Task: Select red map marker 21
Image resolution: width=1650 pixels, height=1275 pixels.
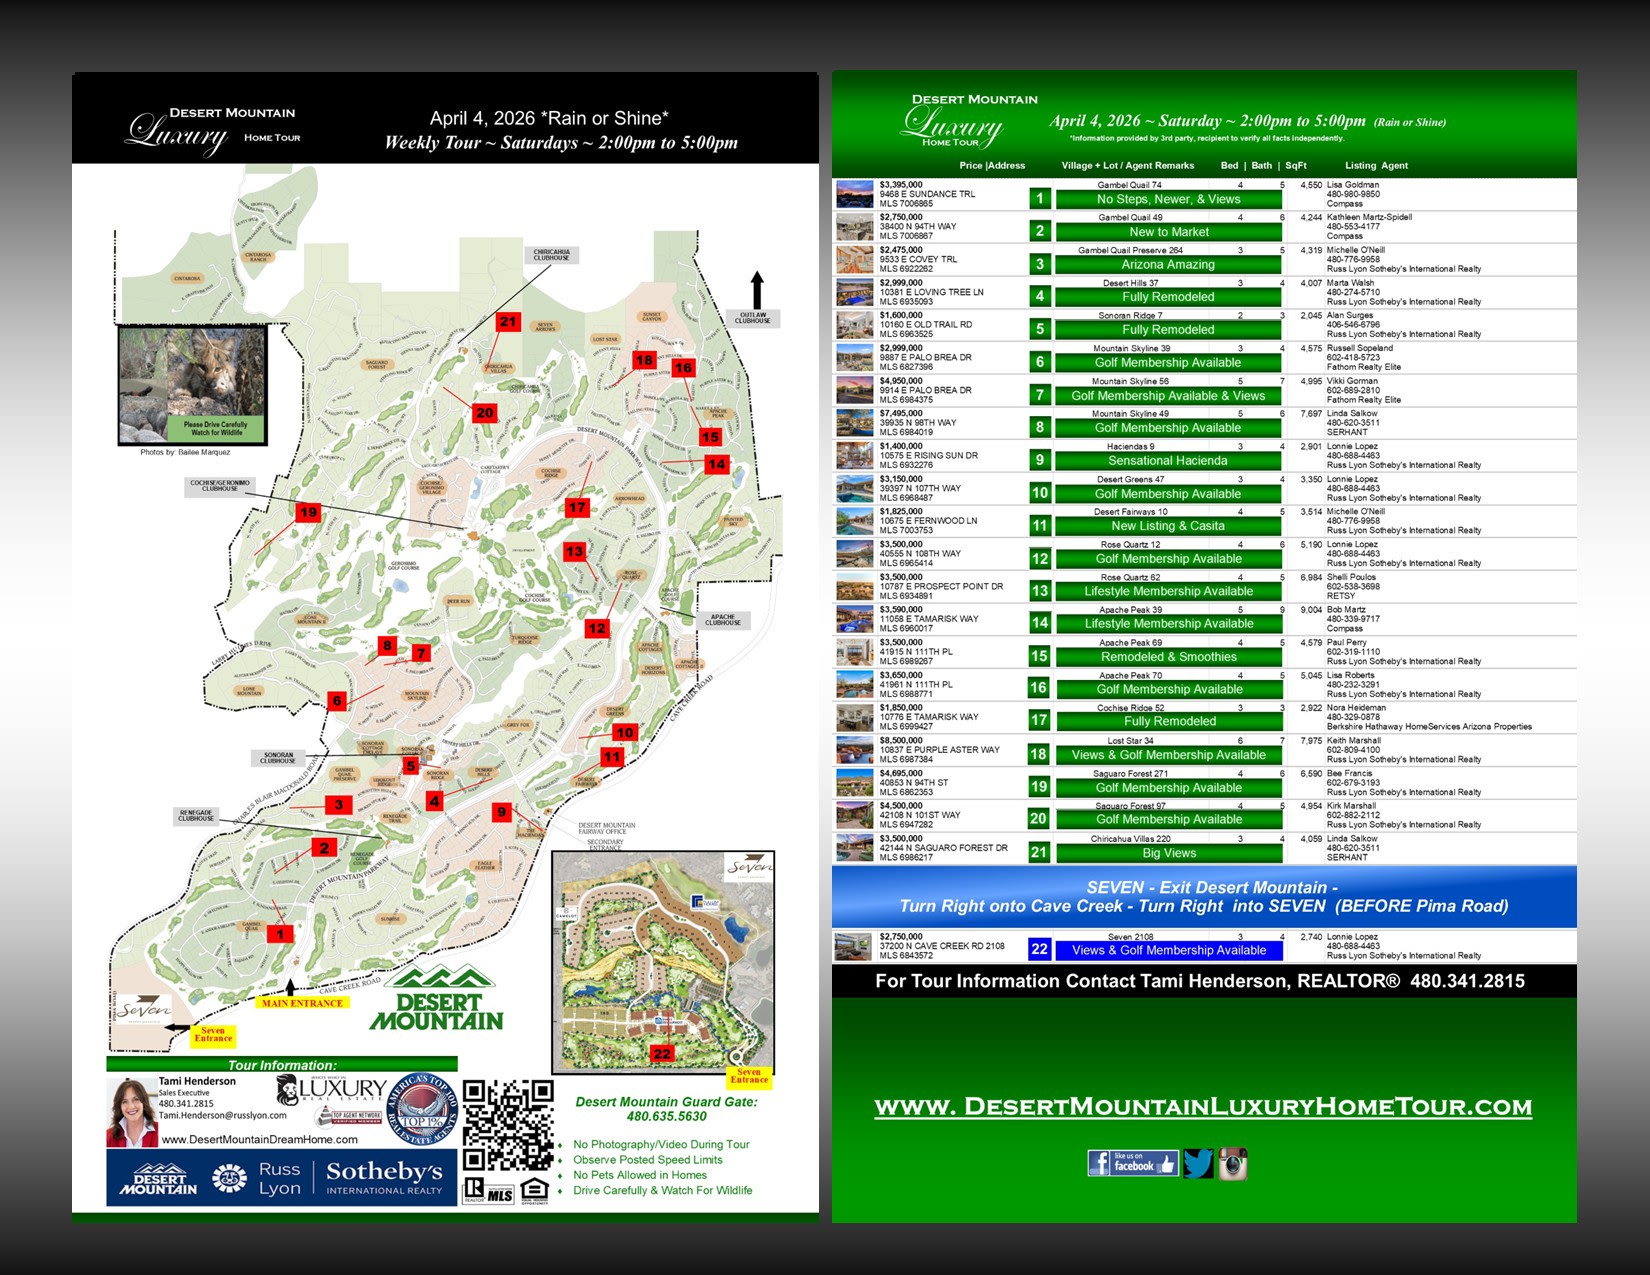Action: [x=508, y=322]
